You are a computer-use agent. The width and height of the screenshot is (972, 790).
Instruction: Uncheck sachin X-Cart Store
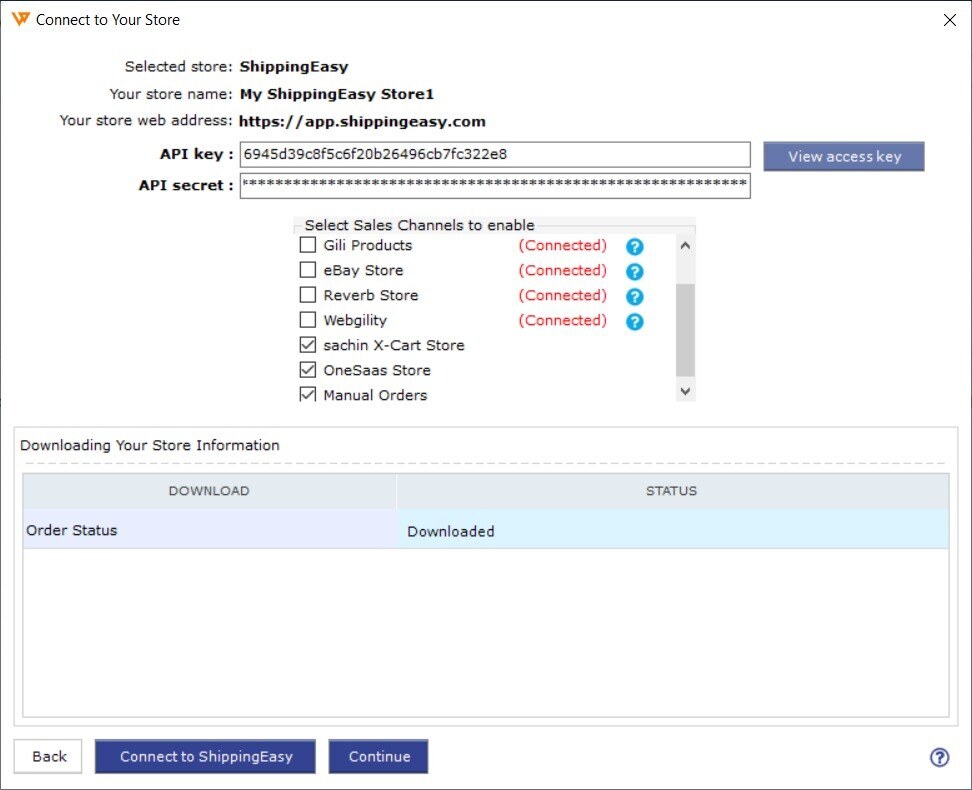tap(308, 345)
